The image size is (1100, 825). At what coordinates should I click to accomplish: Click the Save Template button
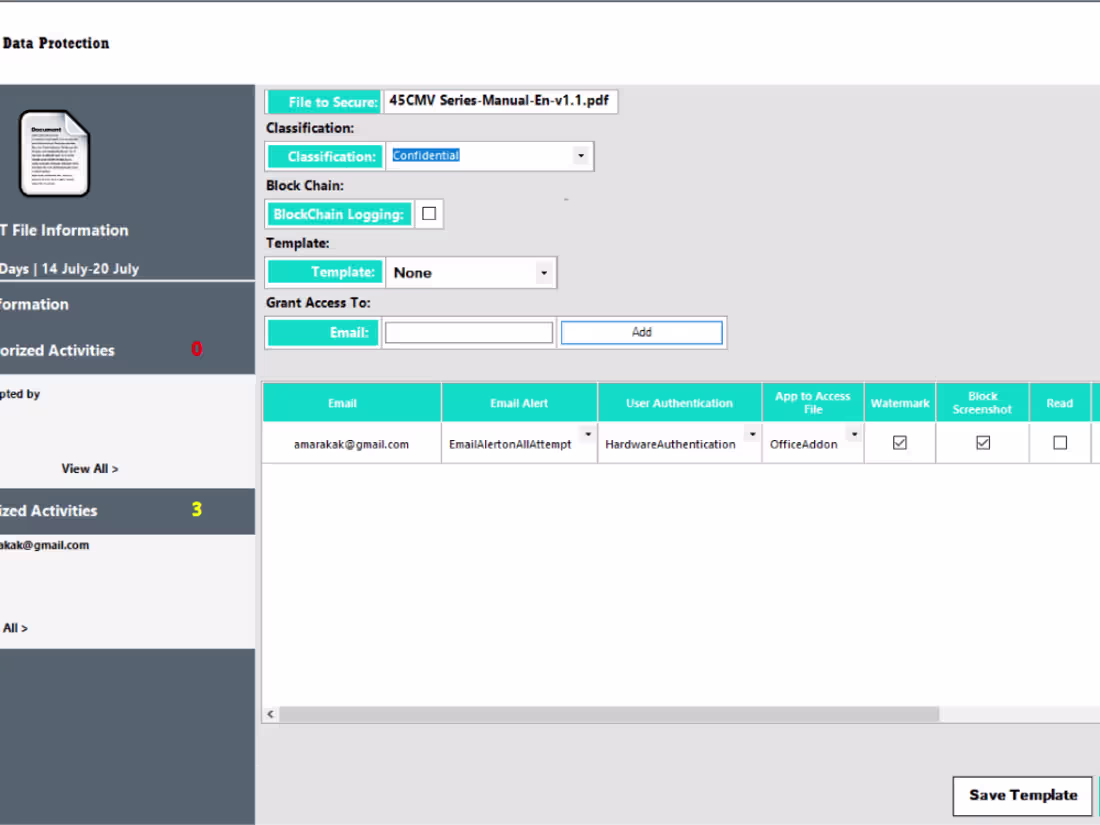(x=1021, y=796)
